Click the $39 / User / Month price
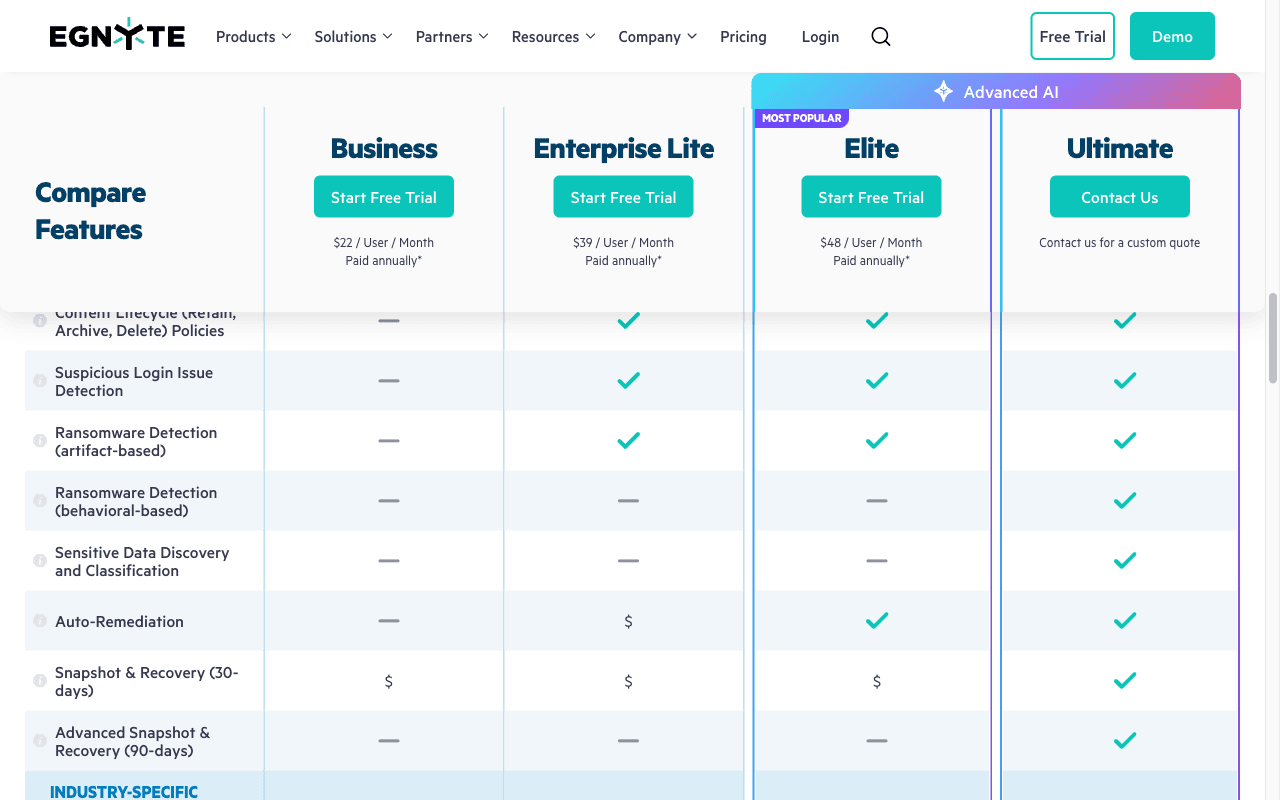The height and width of the screenshot is (800, 1280). tap(623, 242)
